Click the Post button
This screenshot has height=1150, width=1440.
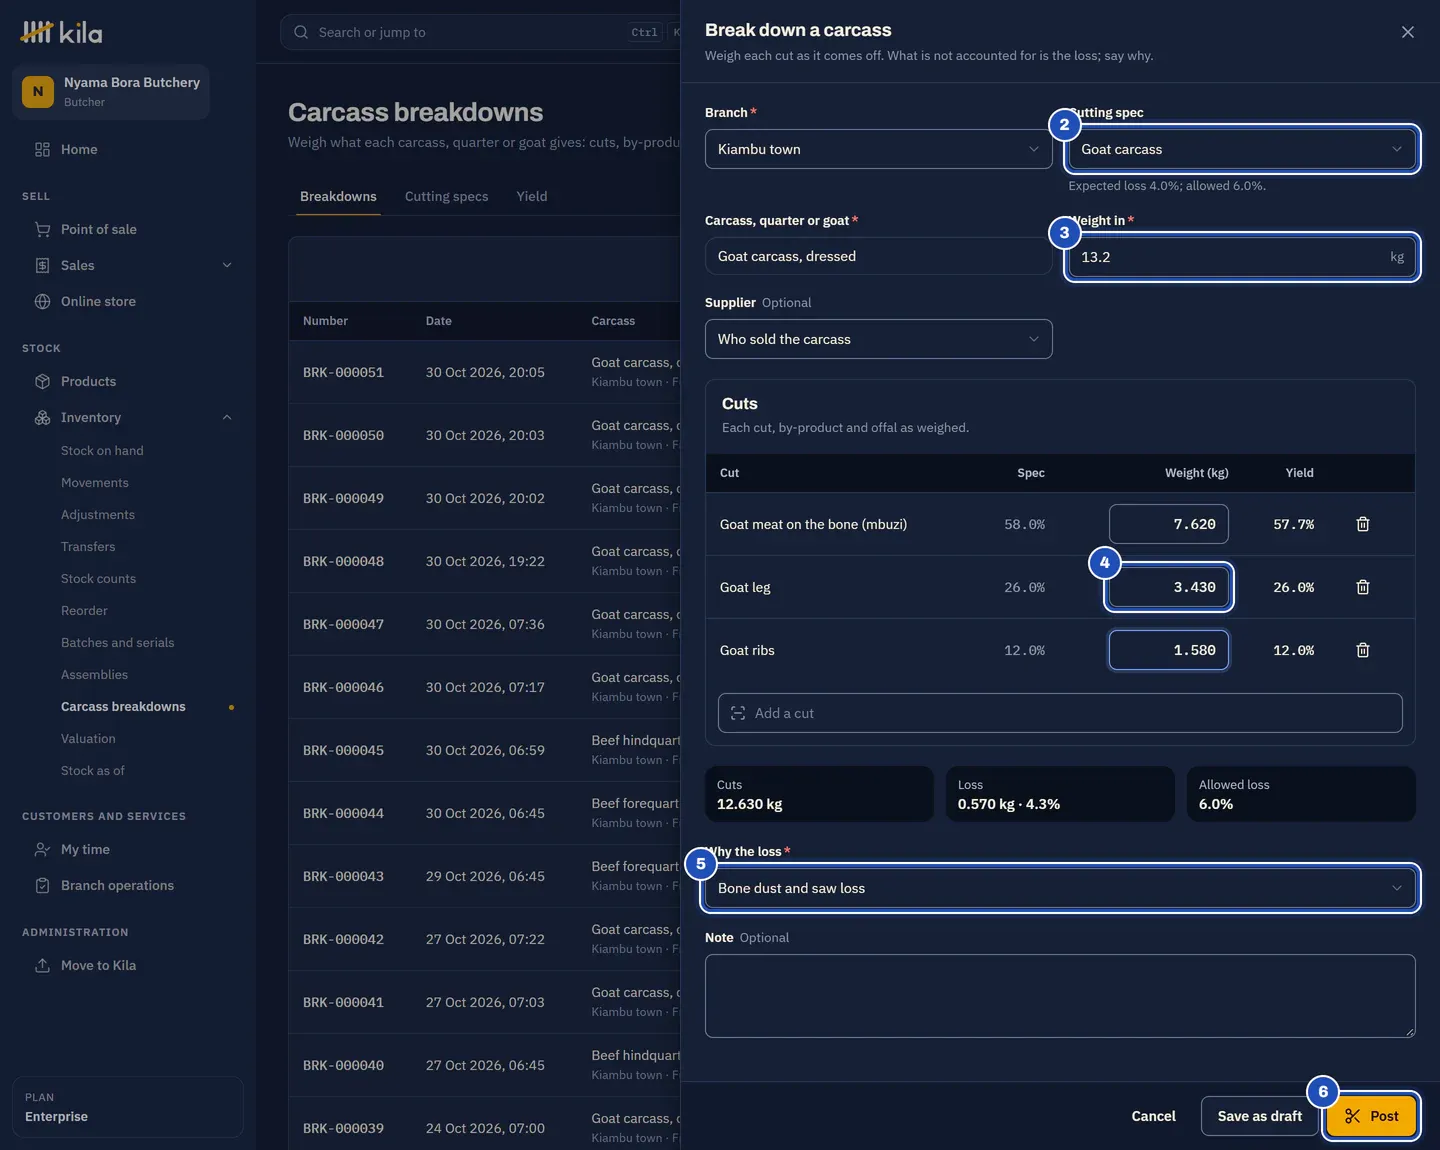(x=1371, y=1116)
